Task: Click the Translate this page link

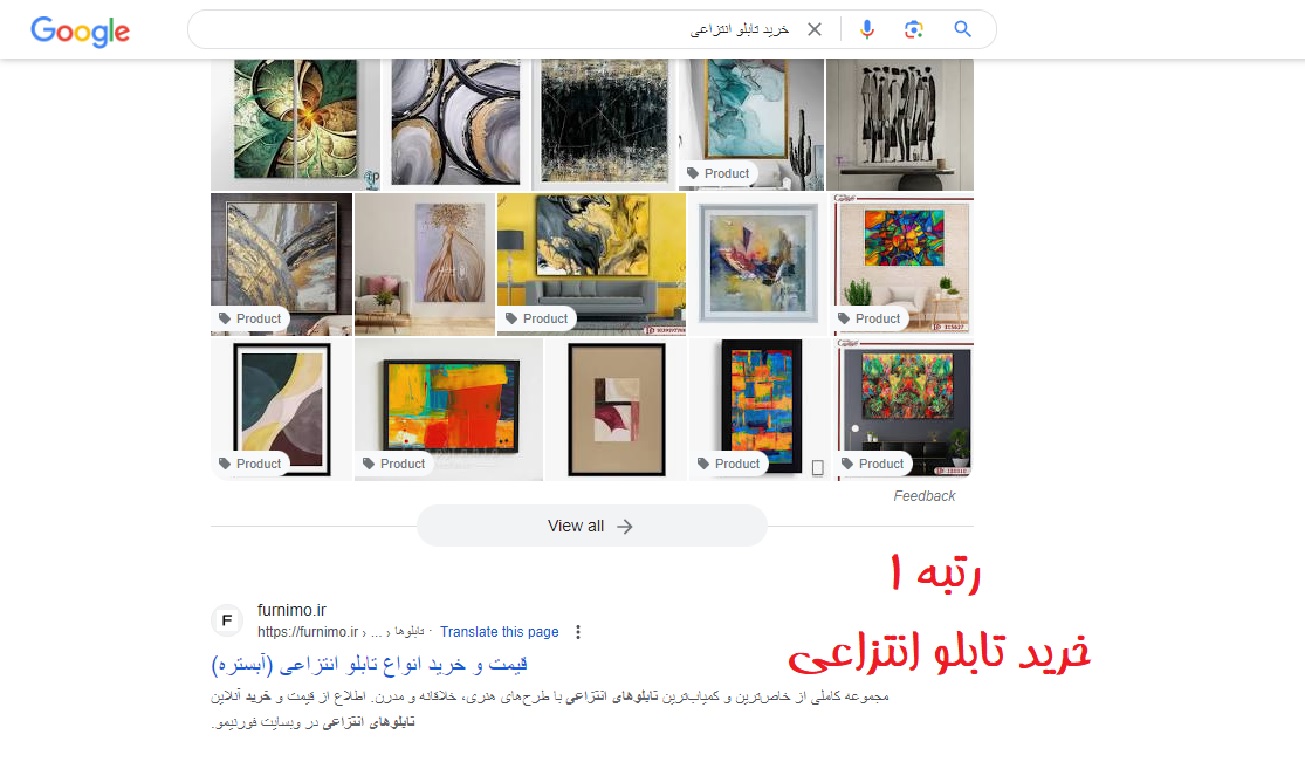Action: click(x=499, y=632)
